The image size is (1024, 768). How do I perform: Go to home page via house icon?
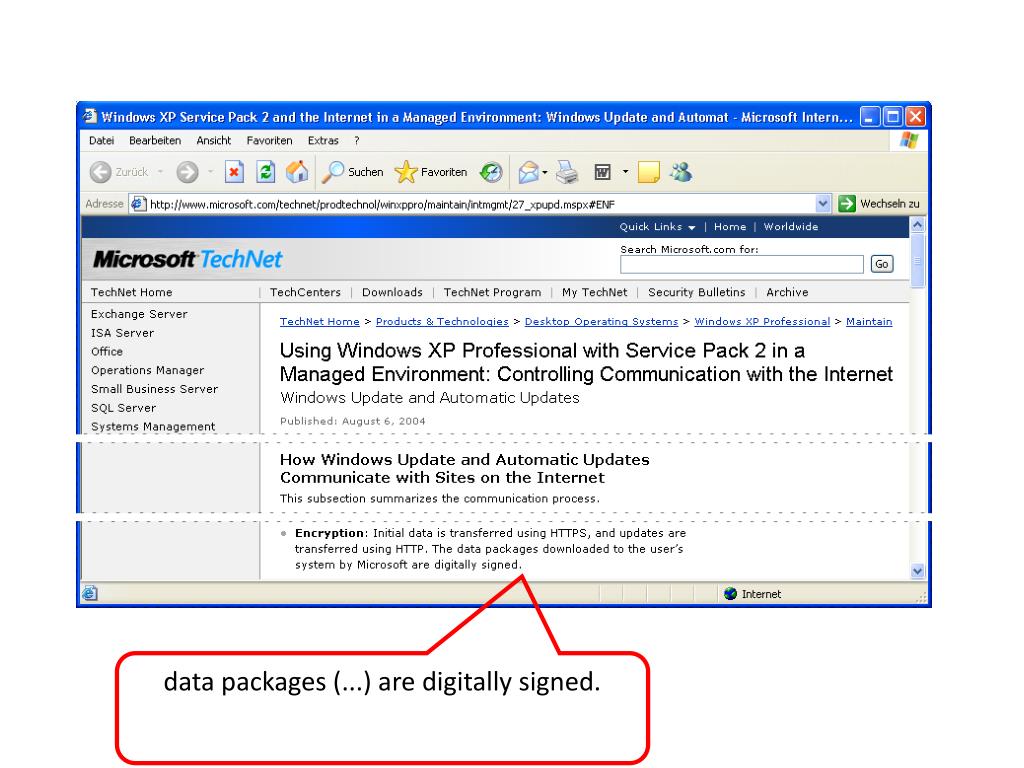pyautogui.click(x=296, y=172)
